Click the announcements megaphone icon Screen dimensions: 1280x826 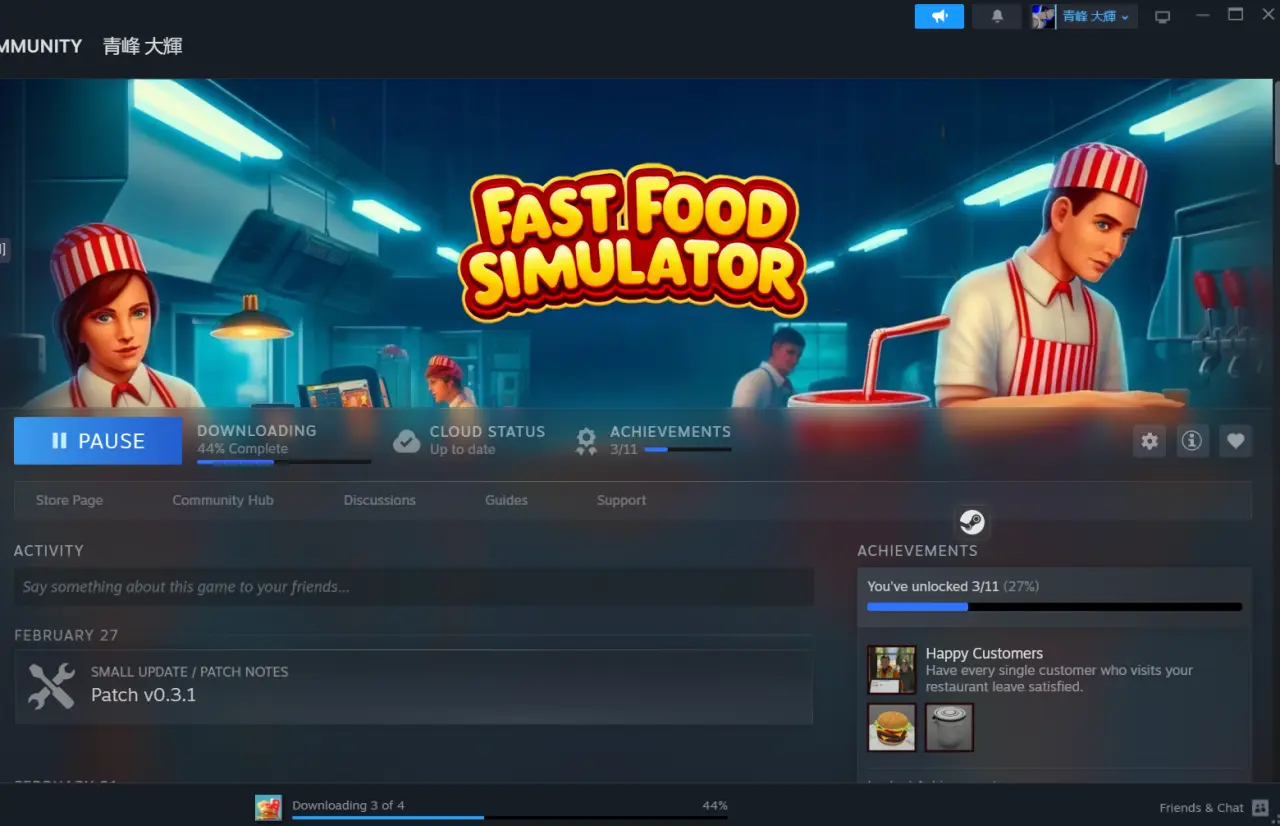coord(939,16)
